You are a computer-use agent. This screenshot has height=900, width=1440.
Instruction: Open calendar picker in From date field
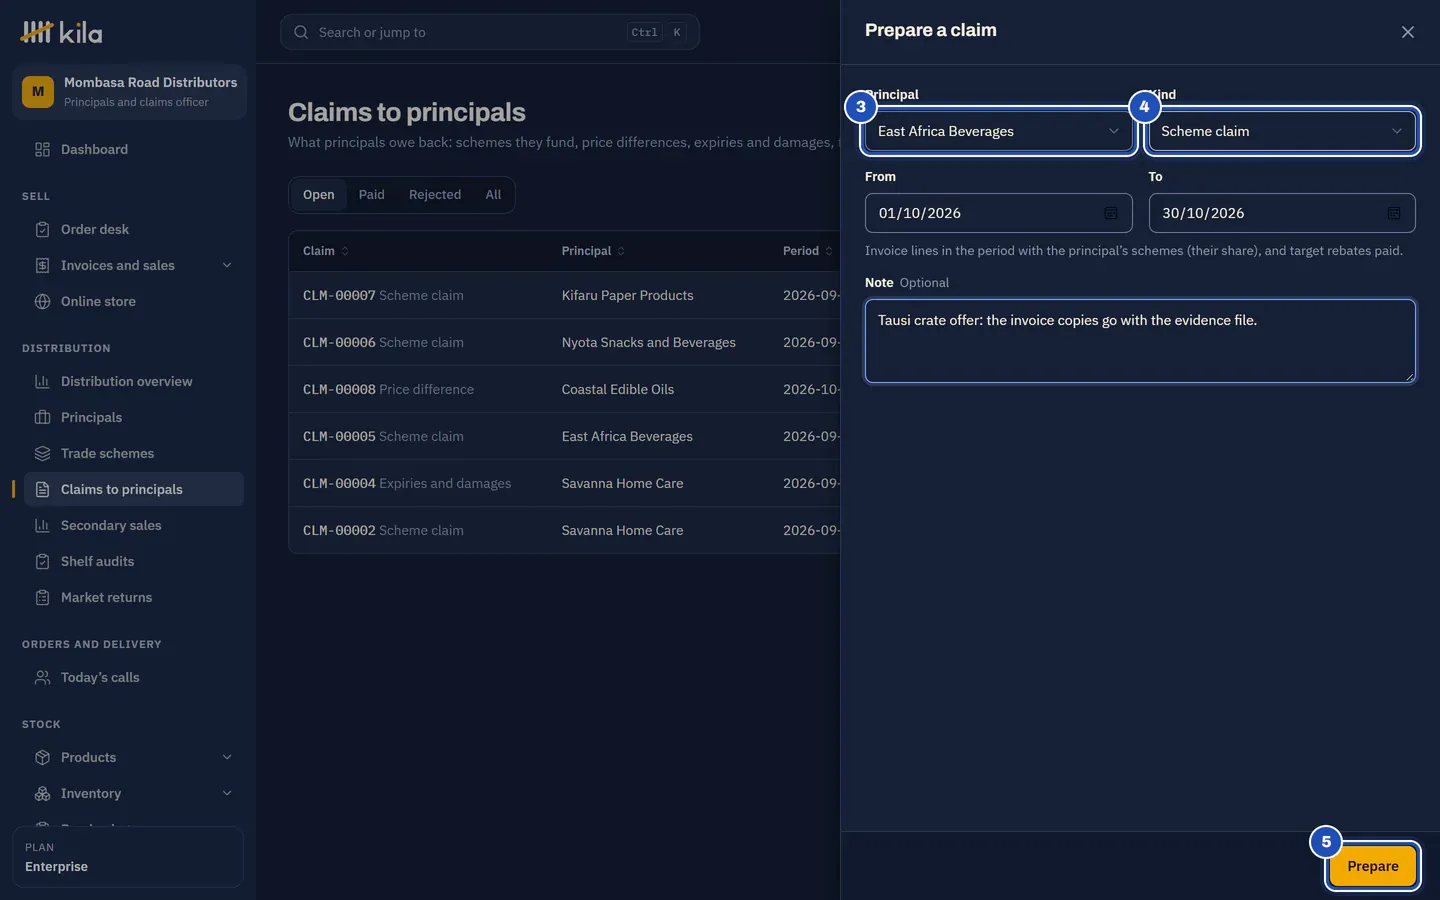[1110, 213]
